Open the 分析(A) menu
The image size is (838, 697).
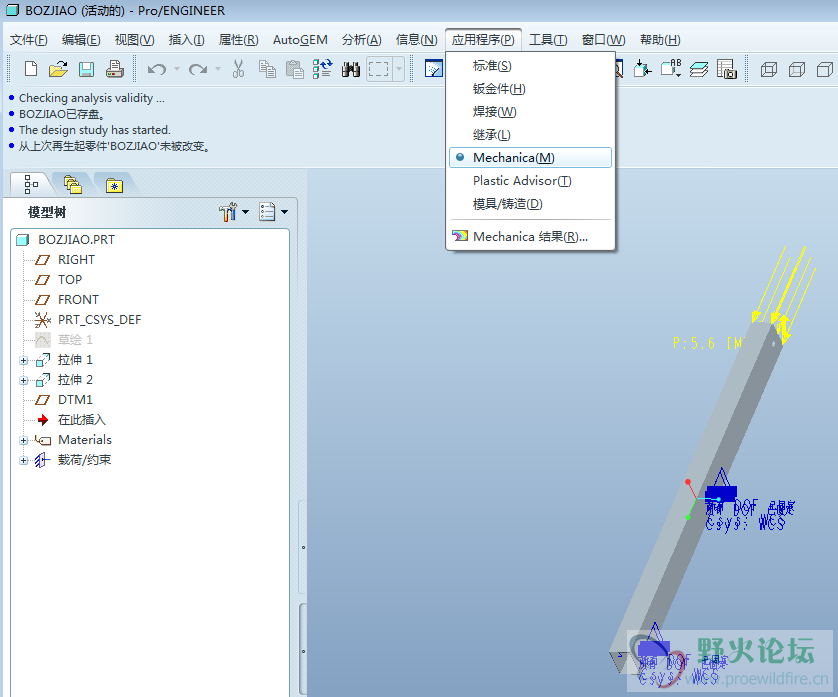[x=362, y=40]
